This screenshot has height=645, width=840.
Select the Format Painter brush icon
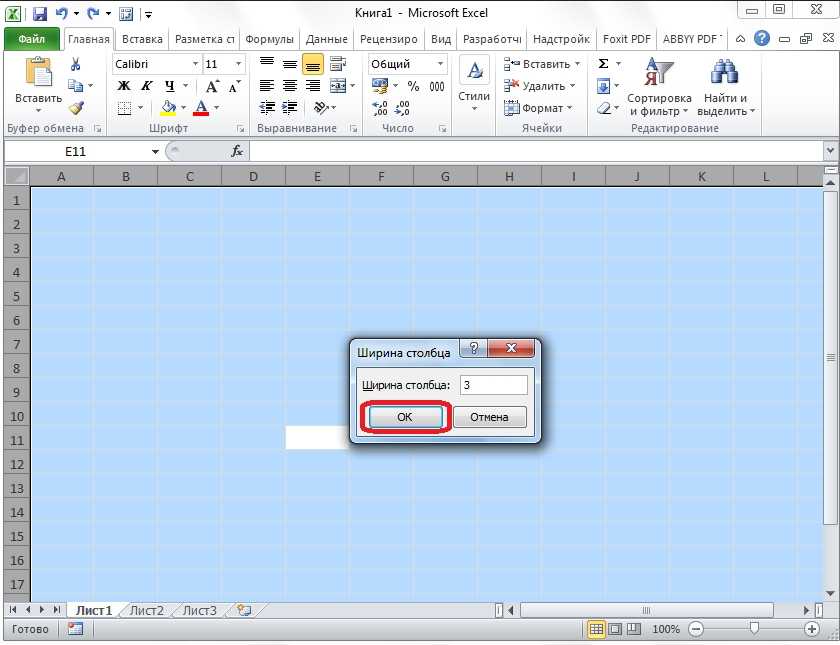[76, 108]
